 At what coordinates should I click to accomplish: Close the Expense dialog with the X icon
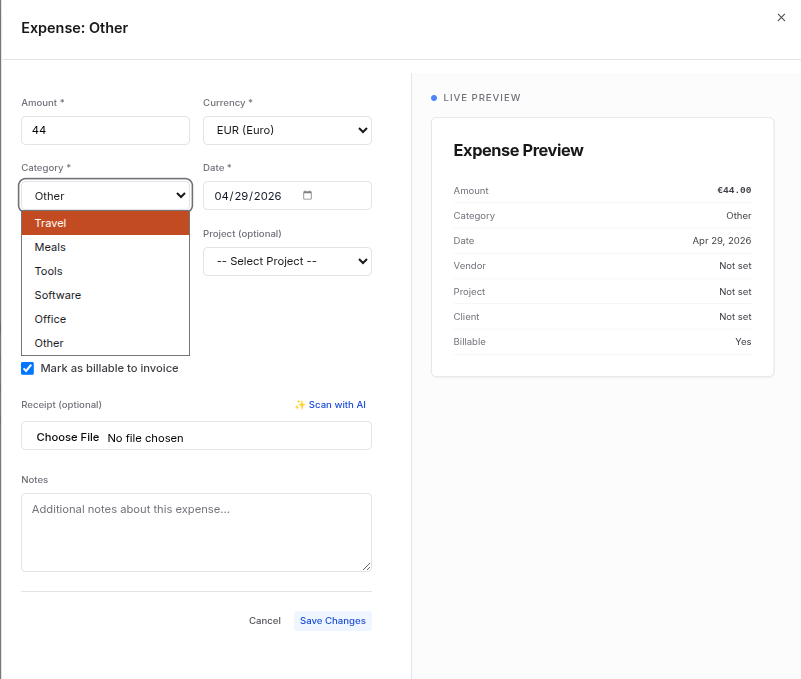[x=781, y=17]
